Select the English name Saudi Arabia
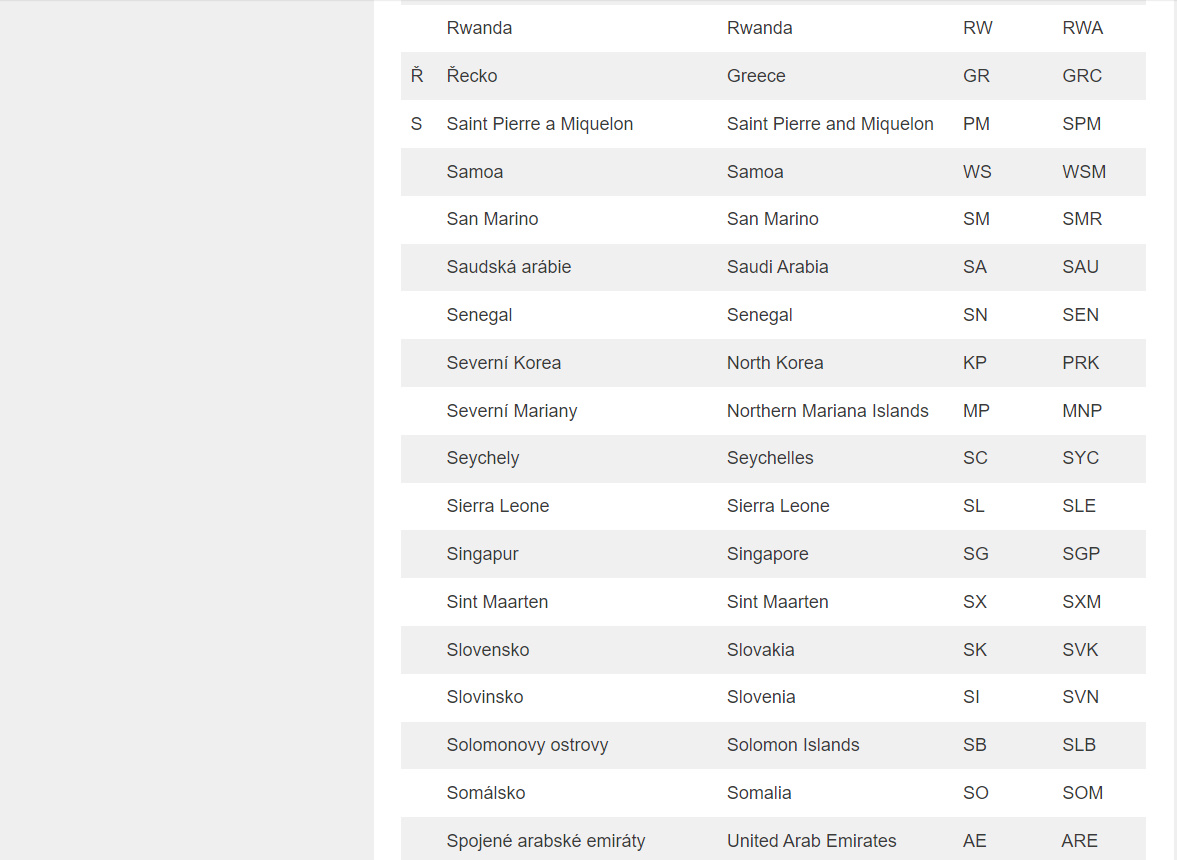This screenshot has width=1177, height=860. 777,267
